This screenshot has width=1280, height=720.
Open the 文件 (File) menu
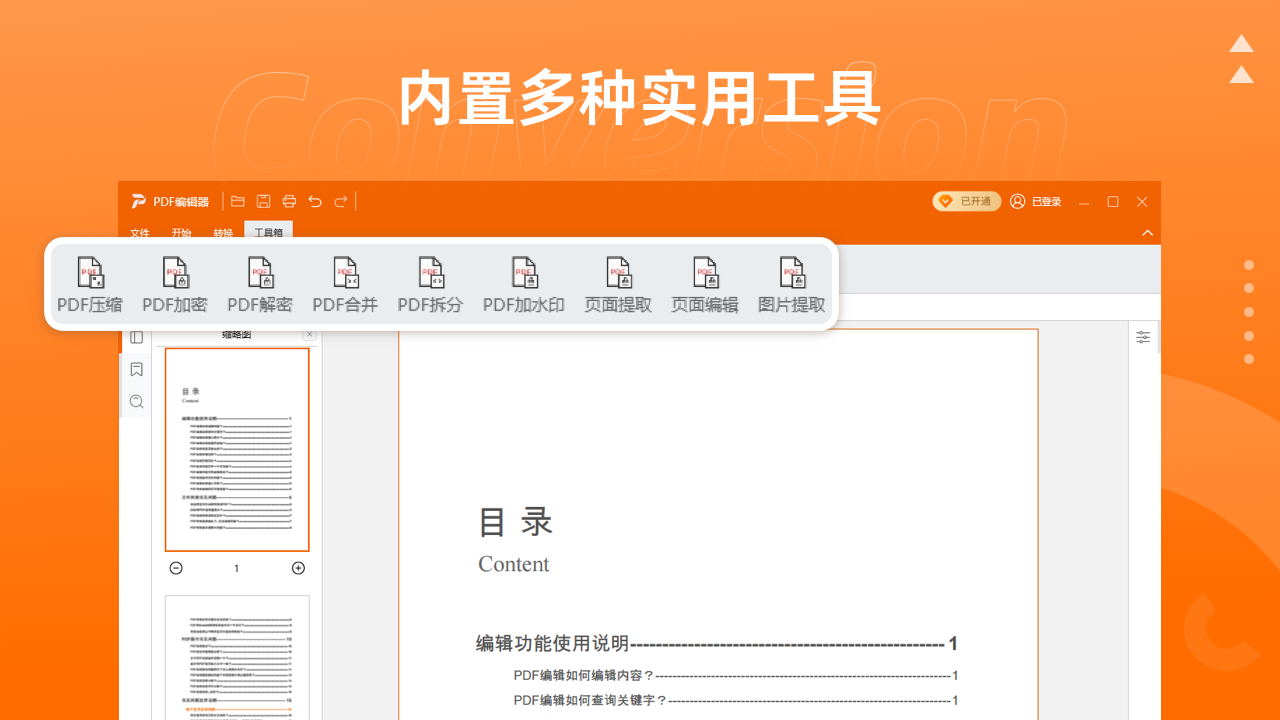click(139, 233)
